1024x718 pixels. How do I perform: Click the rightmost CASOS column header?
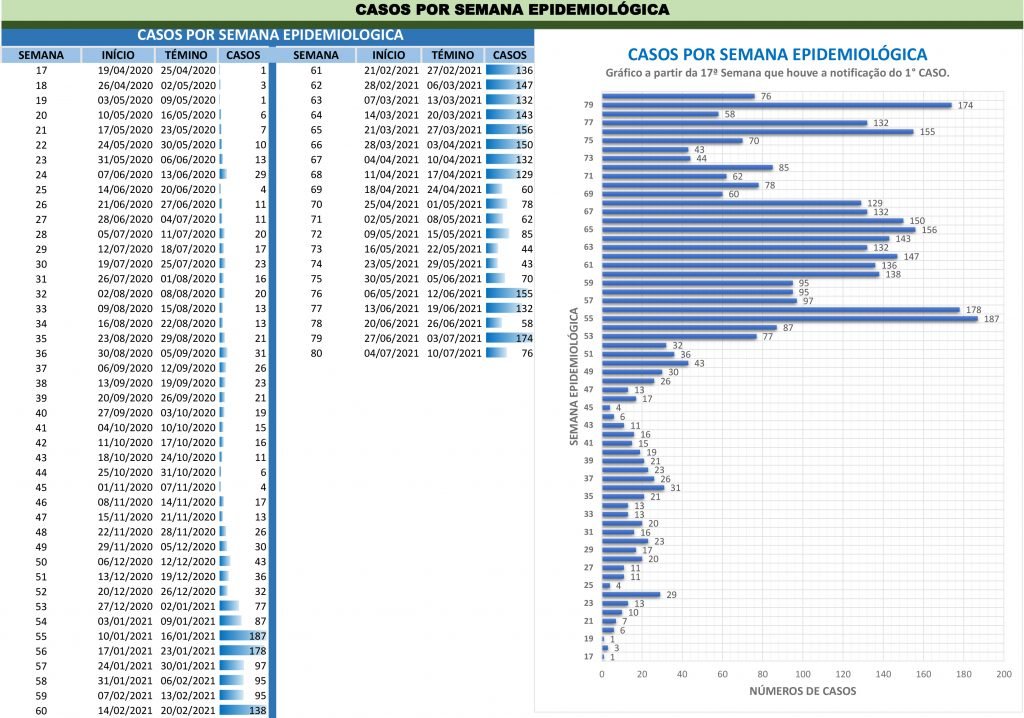click(x=510, y=55)
